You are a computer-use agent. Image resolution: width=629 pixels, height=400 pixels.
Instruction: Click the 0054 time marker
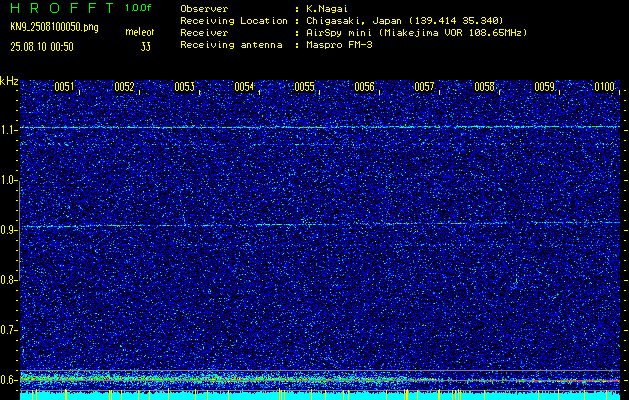244,87
